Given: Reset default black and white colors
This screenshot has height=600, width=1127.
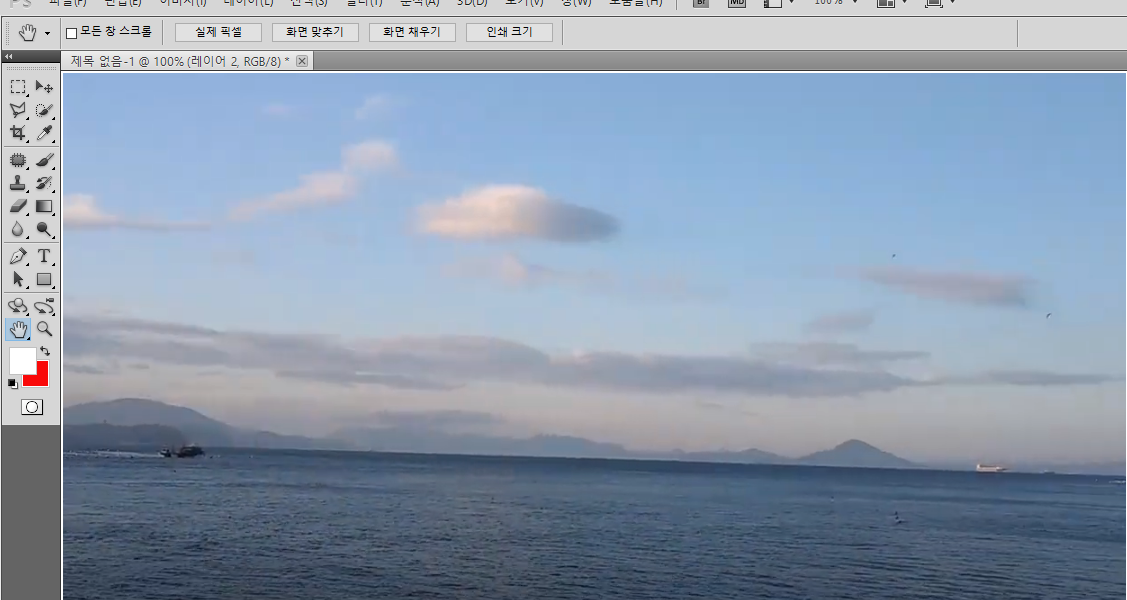Looking at the screenshot, I should (x=12, y=384).
